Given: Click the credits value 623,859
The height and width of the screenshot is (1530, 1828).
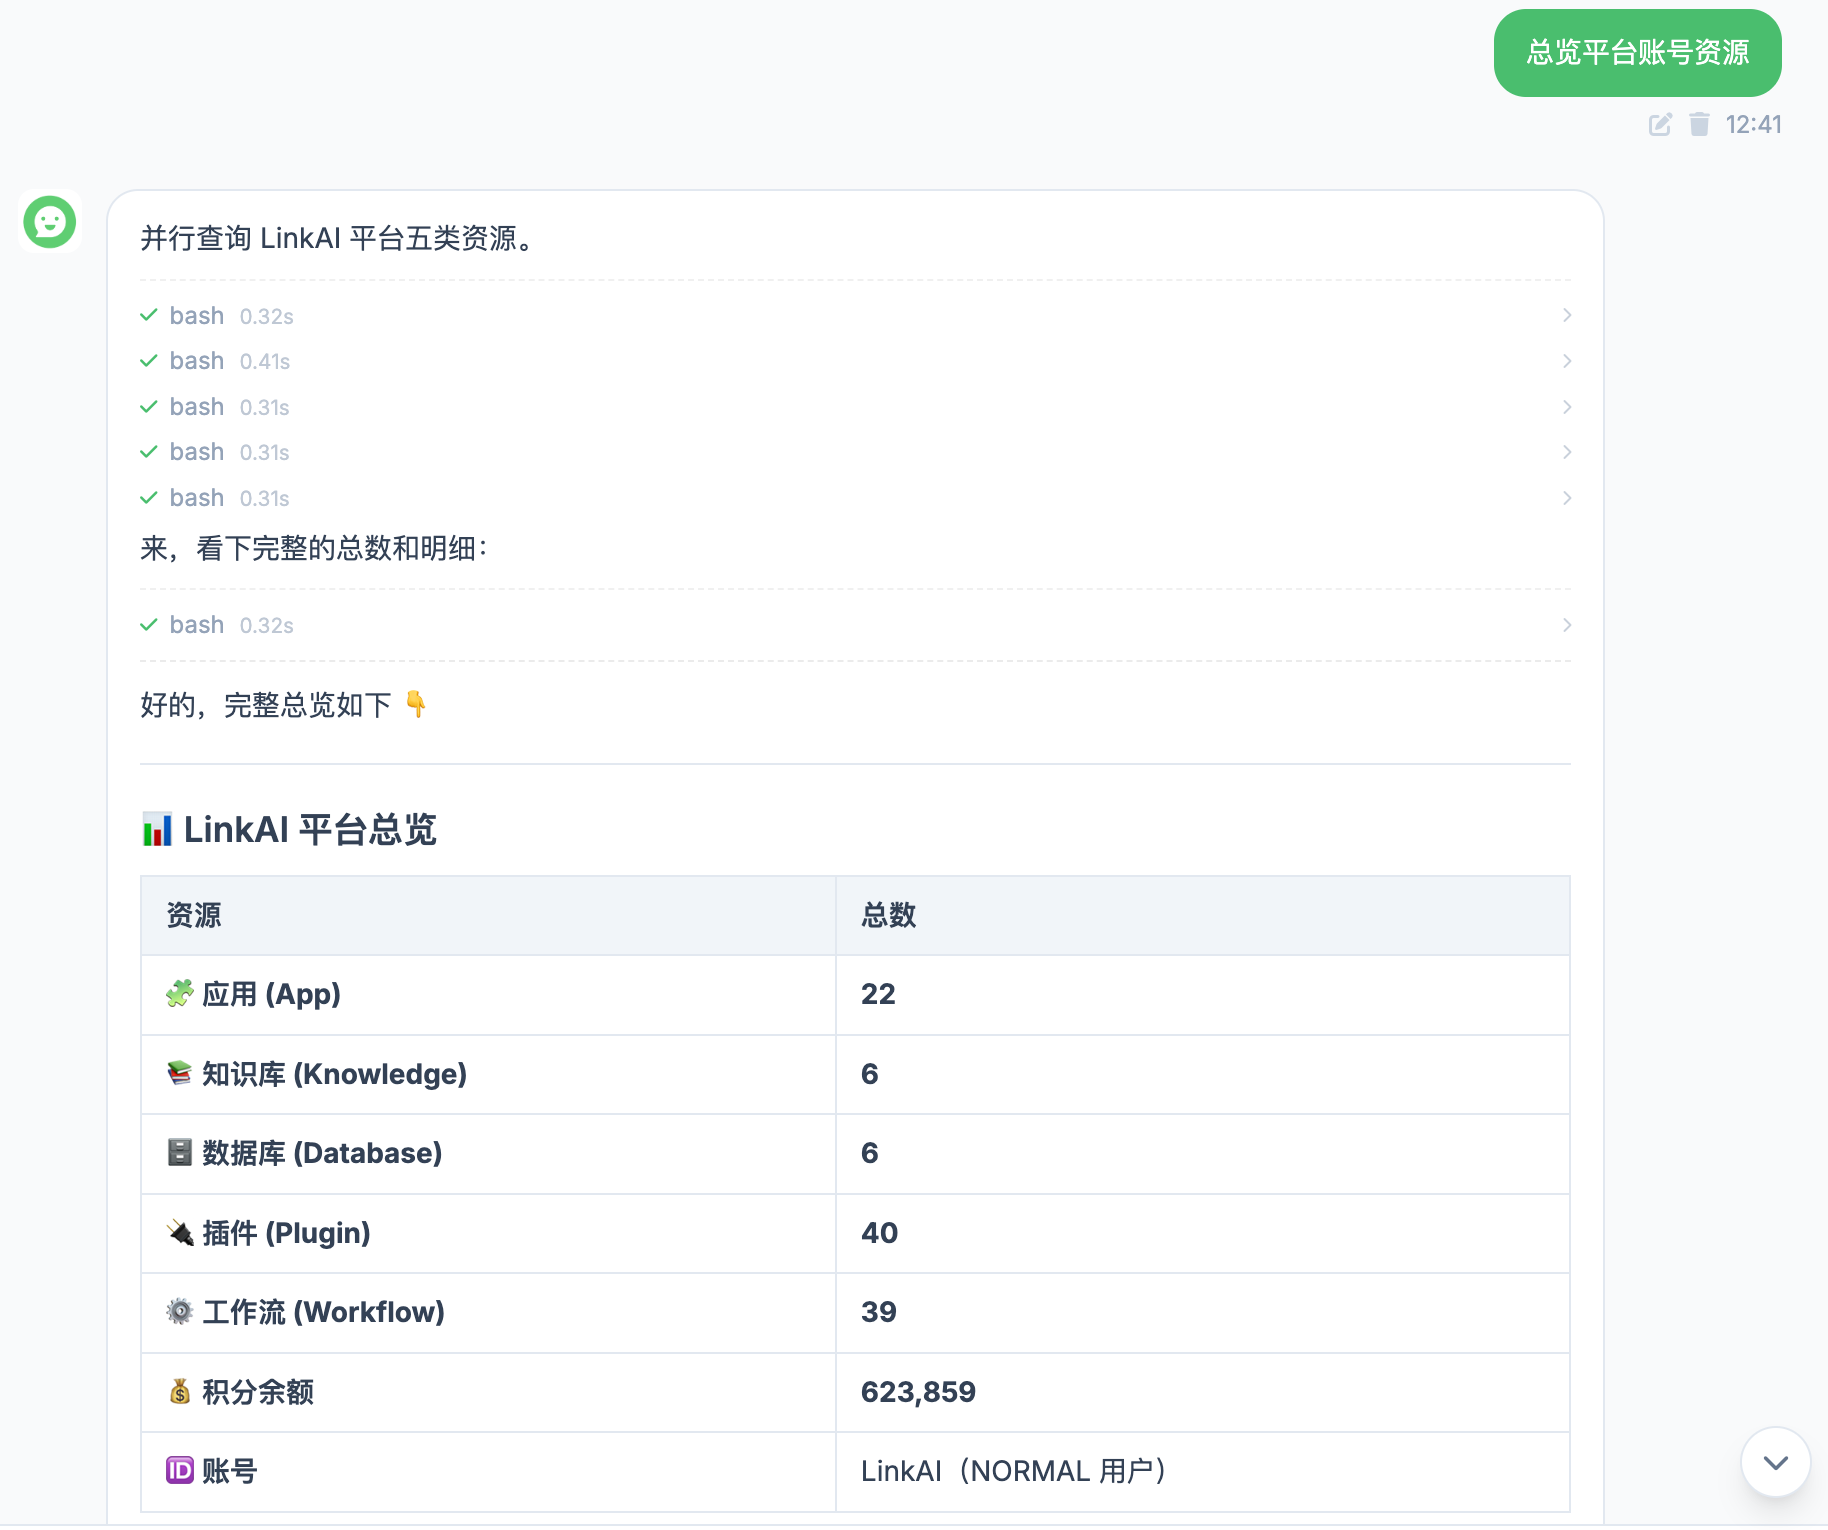Looking at the screenshot, I should 918,1391.
